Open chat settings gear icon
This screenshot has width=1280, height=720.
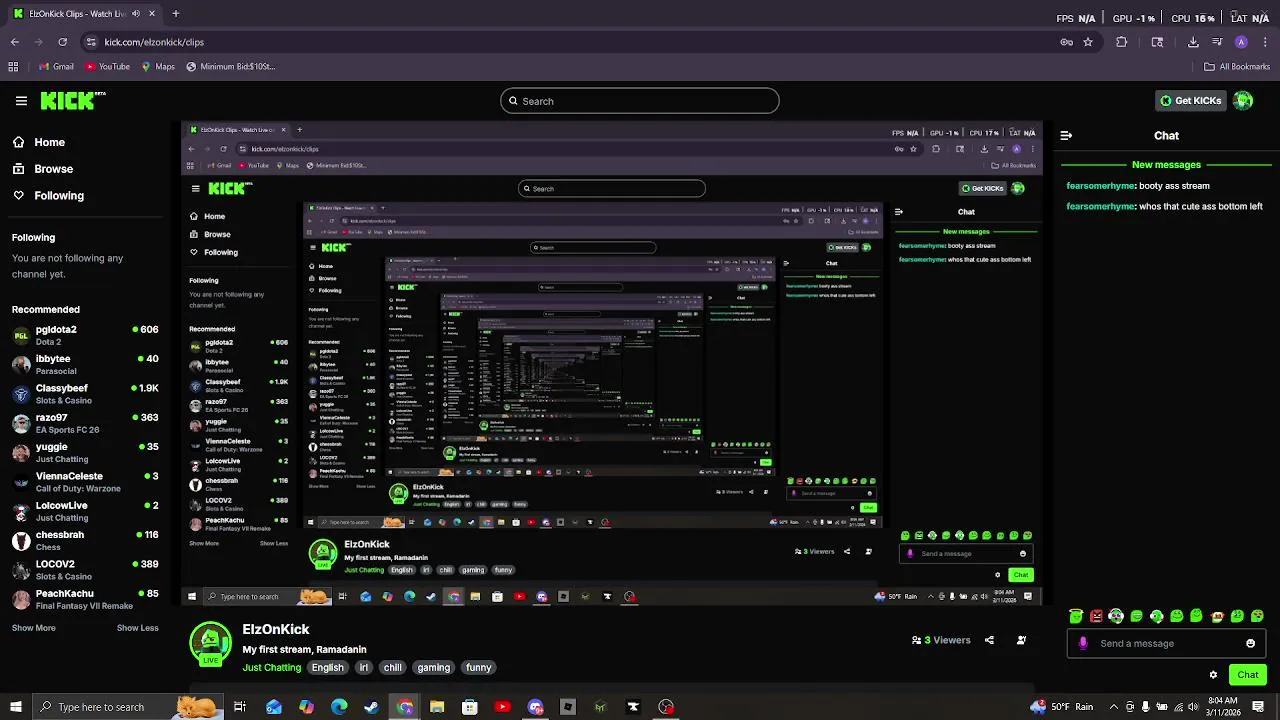pos(1213,675)
